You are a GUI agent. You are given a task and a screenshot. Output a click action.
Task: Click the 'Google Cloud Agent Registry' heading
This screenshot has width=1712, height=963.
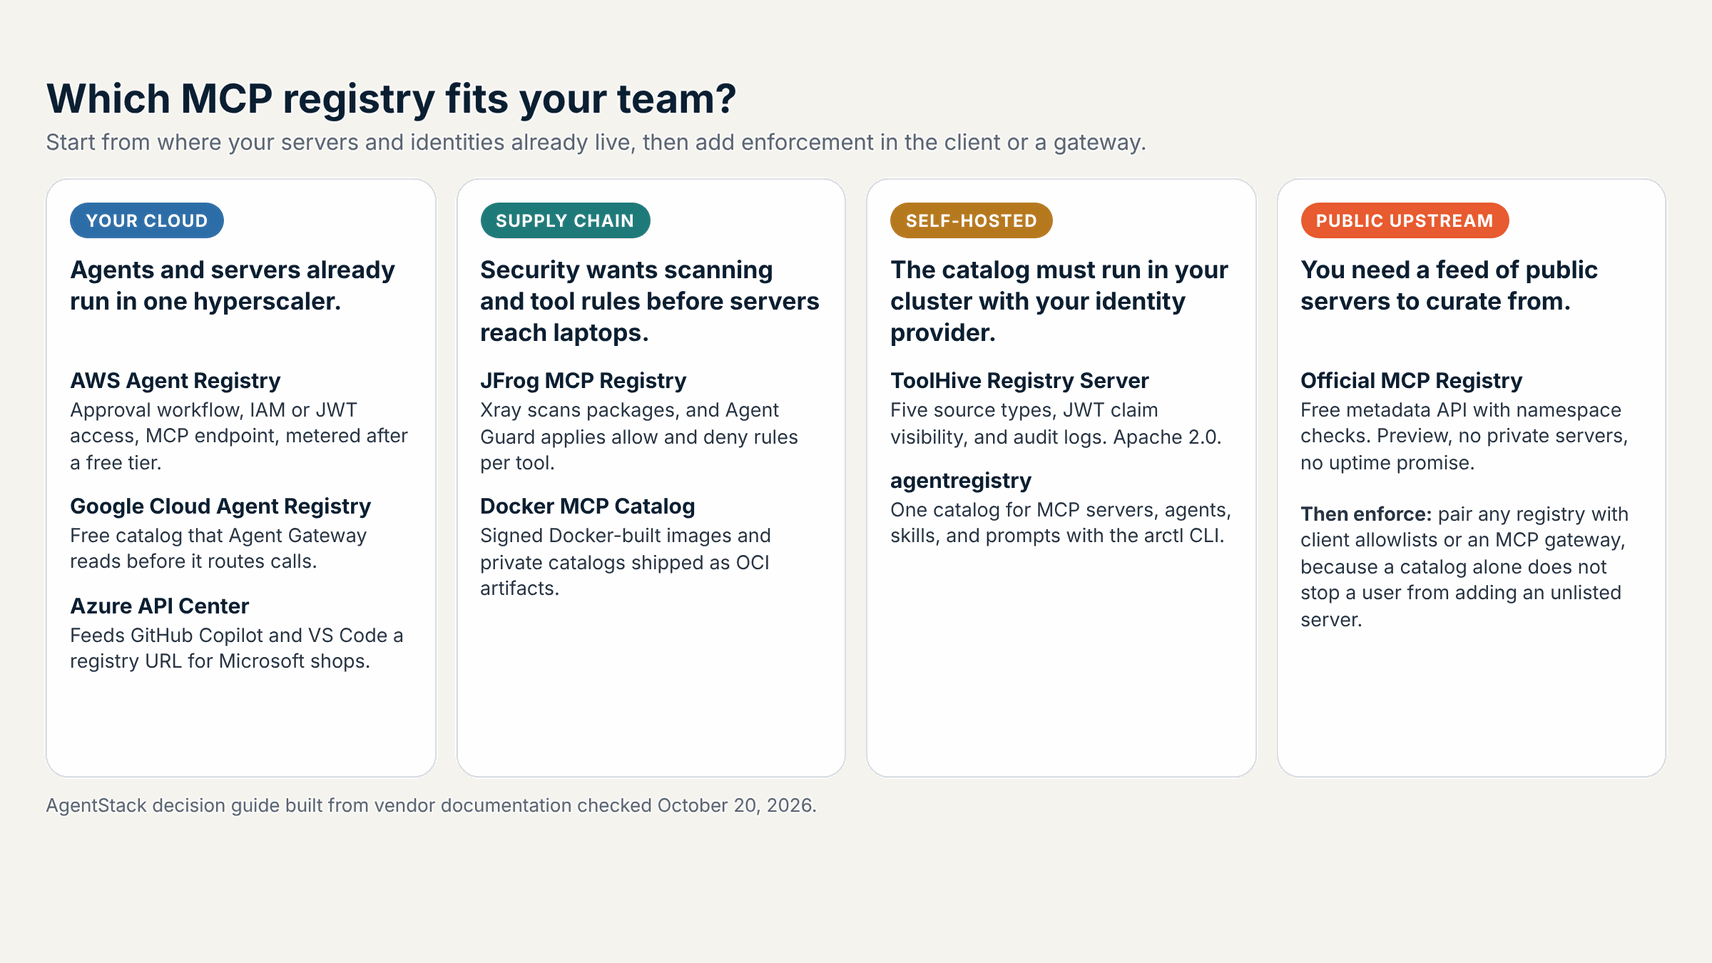pos(220,507)
